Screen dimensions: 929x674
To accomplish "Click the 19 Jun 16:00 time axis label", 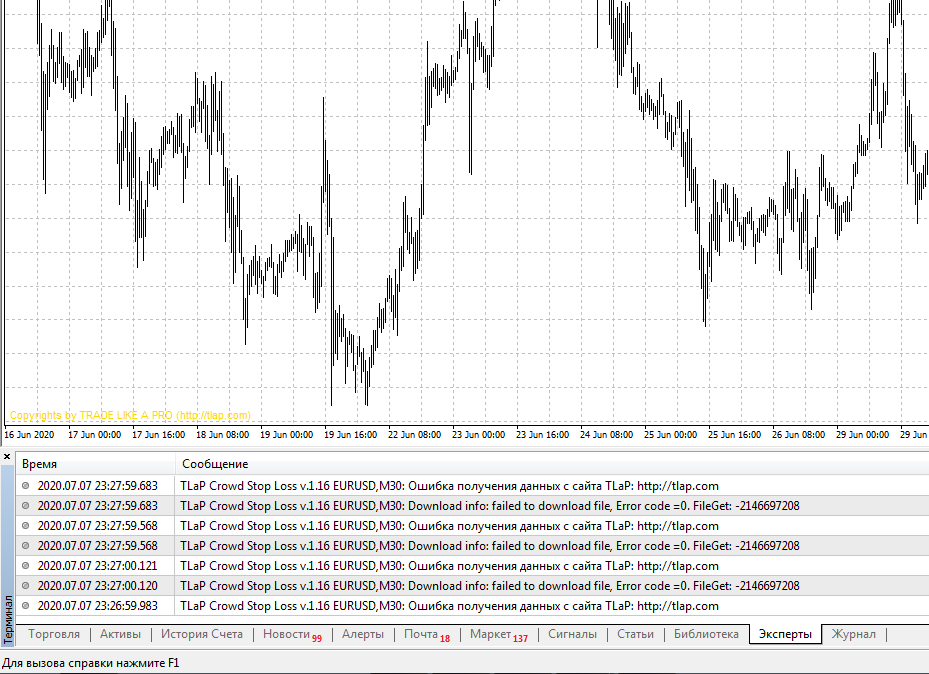I will point(350,435).
